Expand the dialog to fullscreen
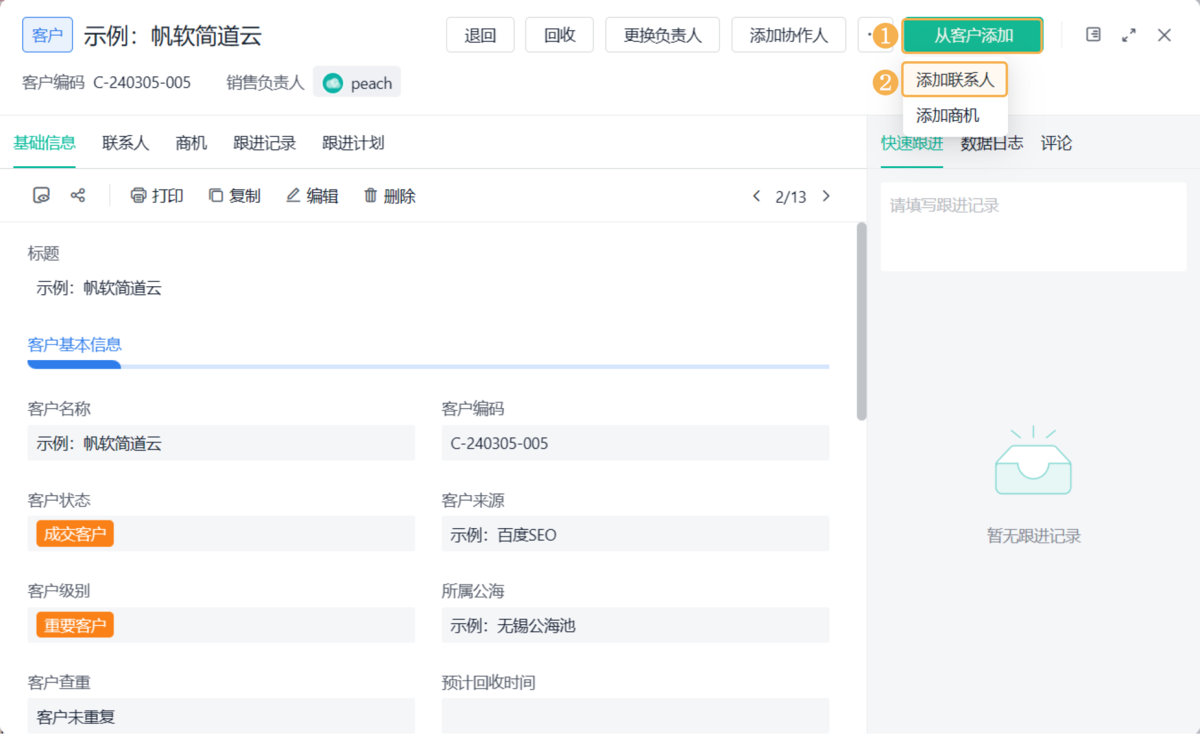 [x=1129, y=35]
